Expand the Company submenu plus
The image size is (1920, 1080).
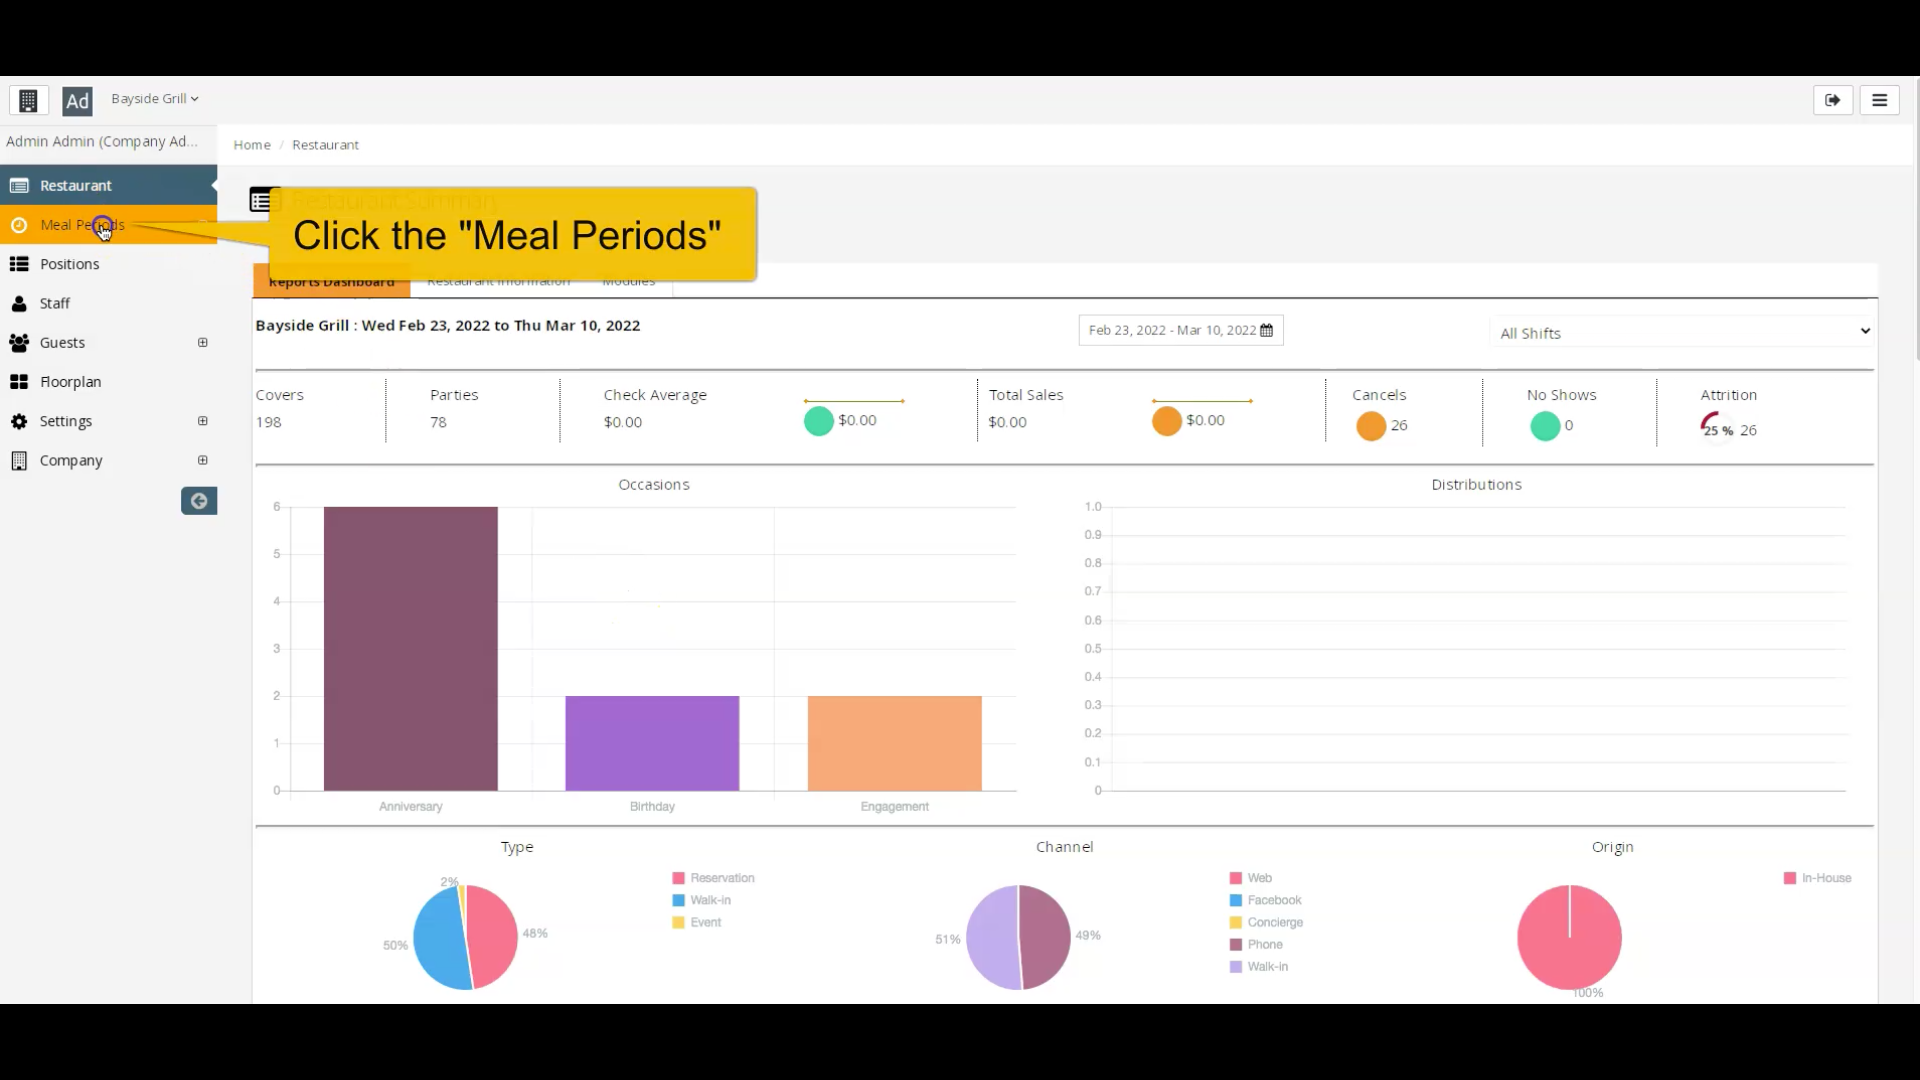pos(203,460)
